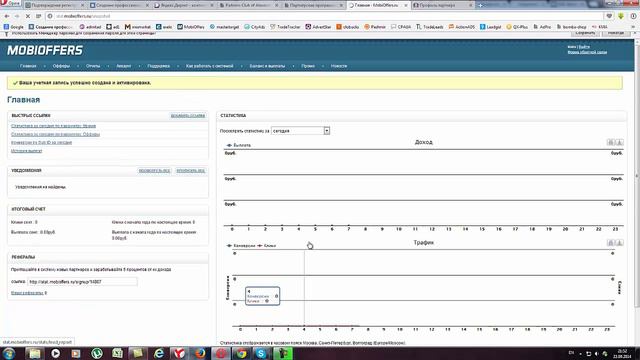640x360 pixels.
Task: Click the add link in Быстрые ссылки header
Action: pyautogui.click(x=188, y=116)
